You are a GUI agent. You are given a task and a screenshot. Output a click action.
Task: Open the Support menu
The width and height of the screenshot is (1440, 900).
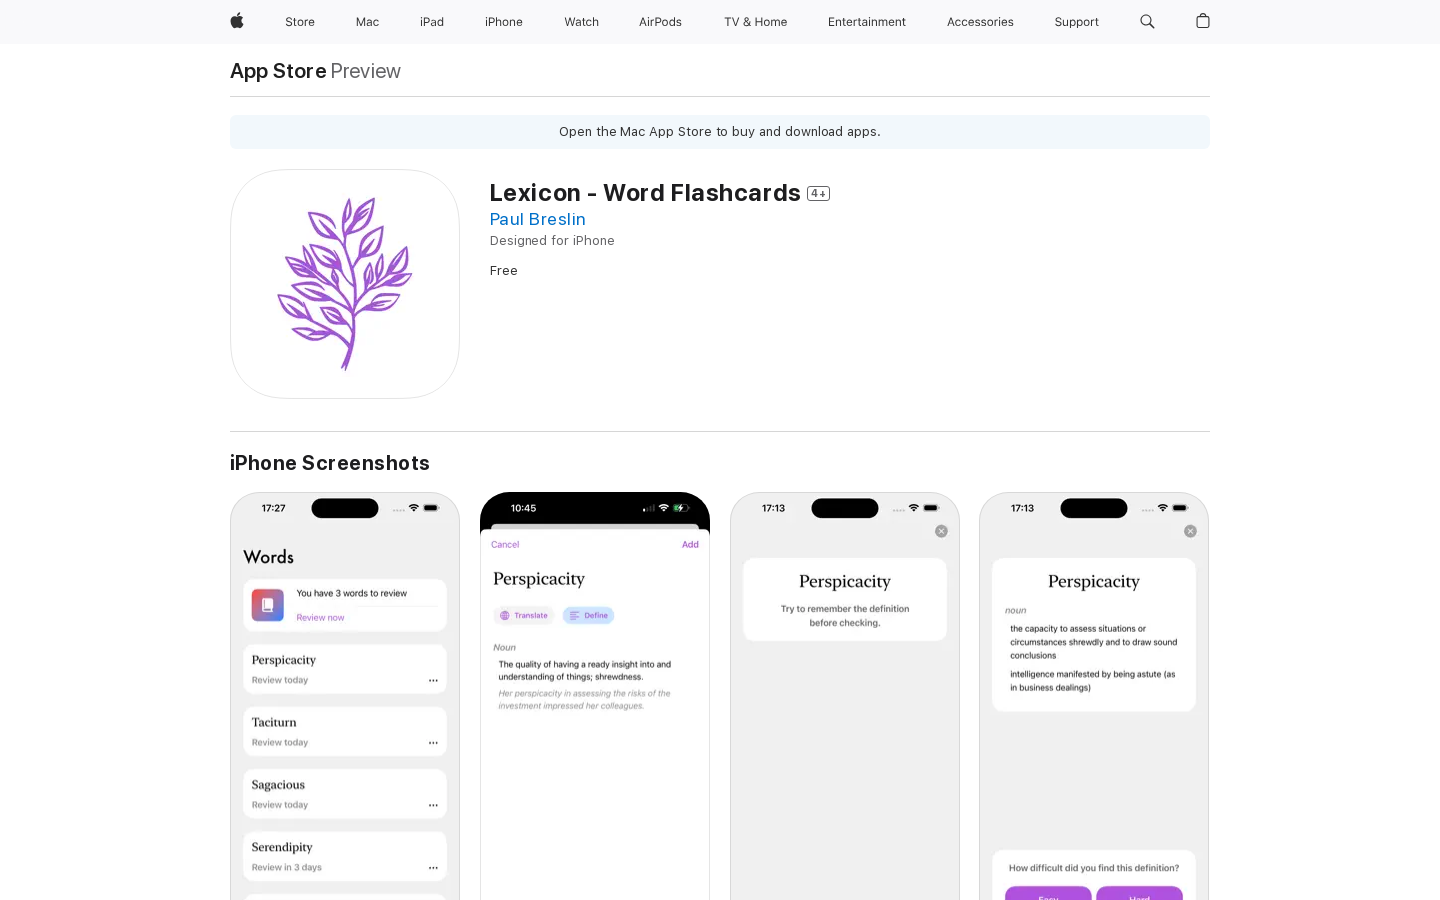pyautogui.click(x=1076, y=22)
